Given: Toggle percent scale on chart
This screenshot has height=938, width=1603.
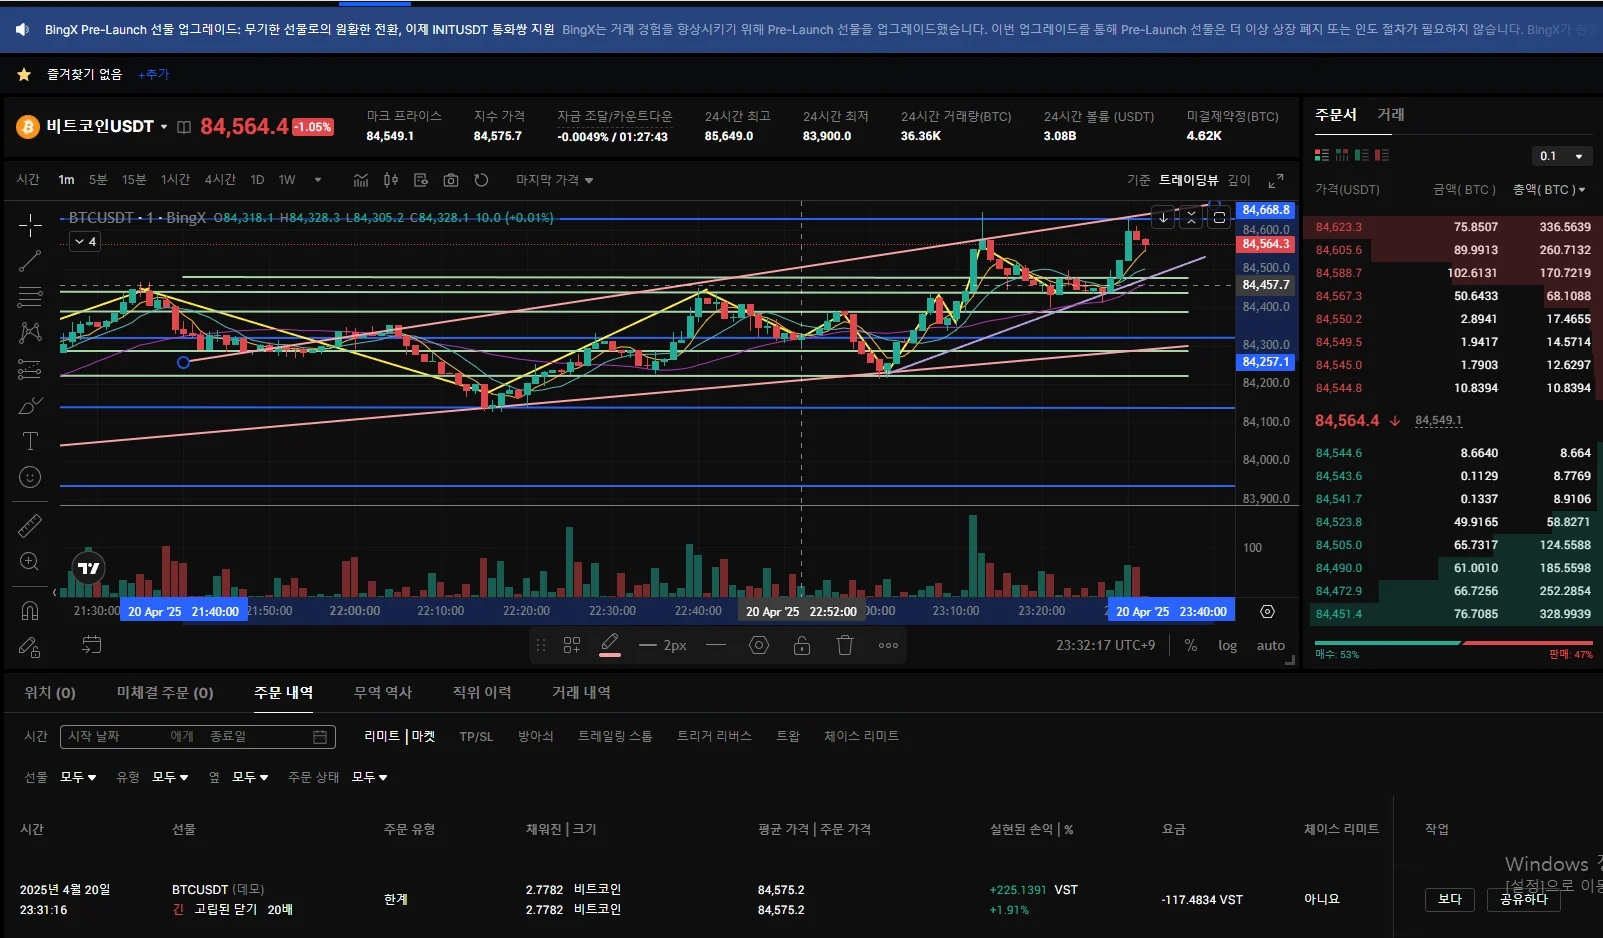Looking at the screenshot, I should 1190,646.
